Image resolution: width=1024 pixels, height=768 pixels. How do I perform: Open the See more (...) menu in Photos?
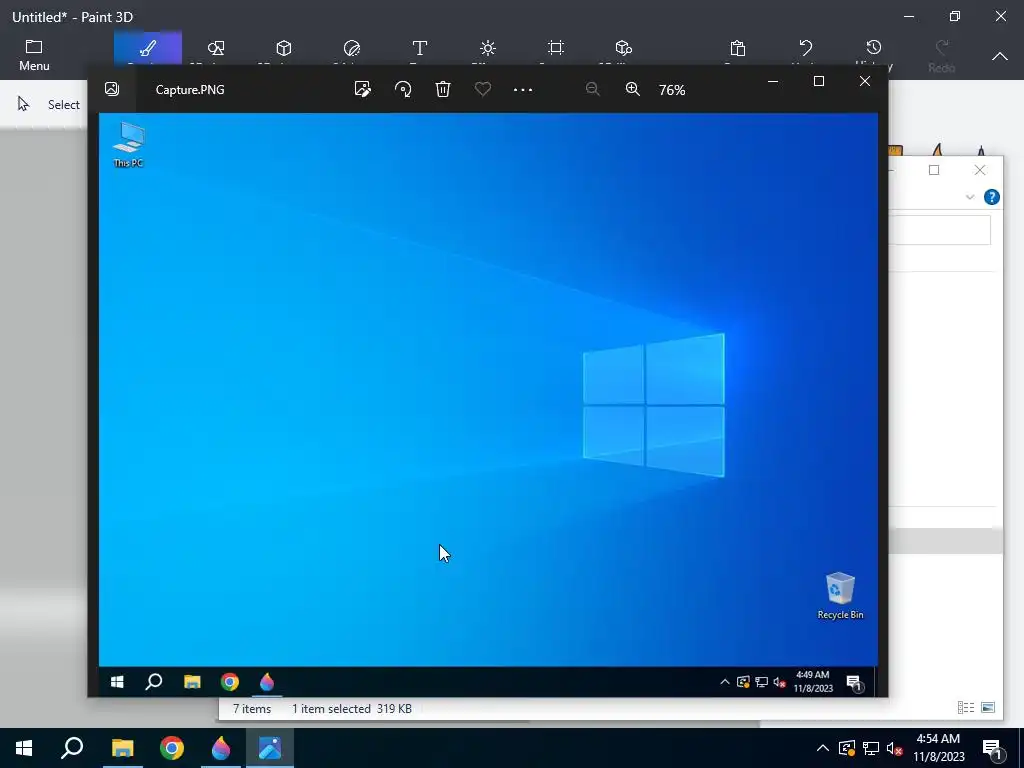523,89
